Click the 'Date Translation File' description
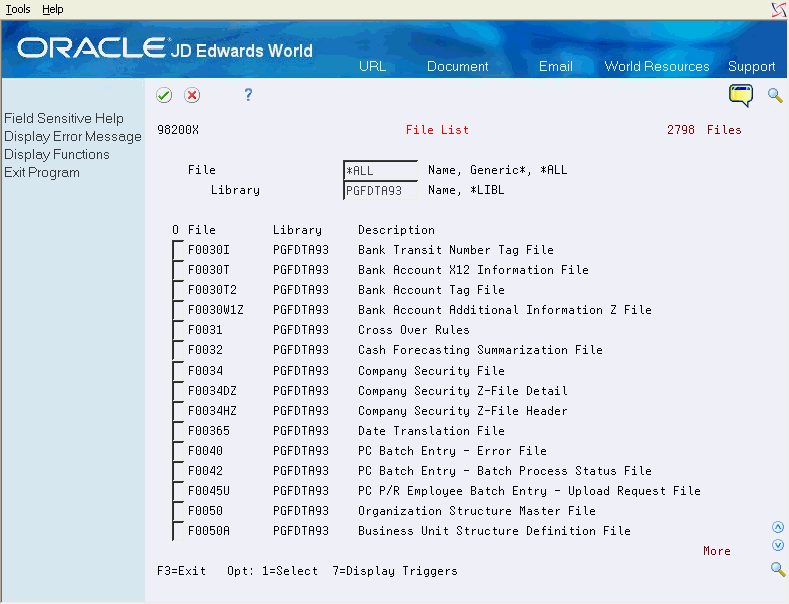 pyautogui.click(x=431, y=431)
